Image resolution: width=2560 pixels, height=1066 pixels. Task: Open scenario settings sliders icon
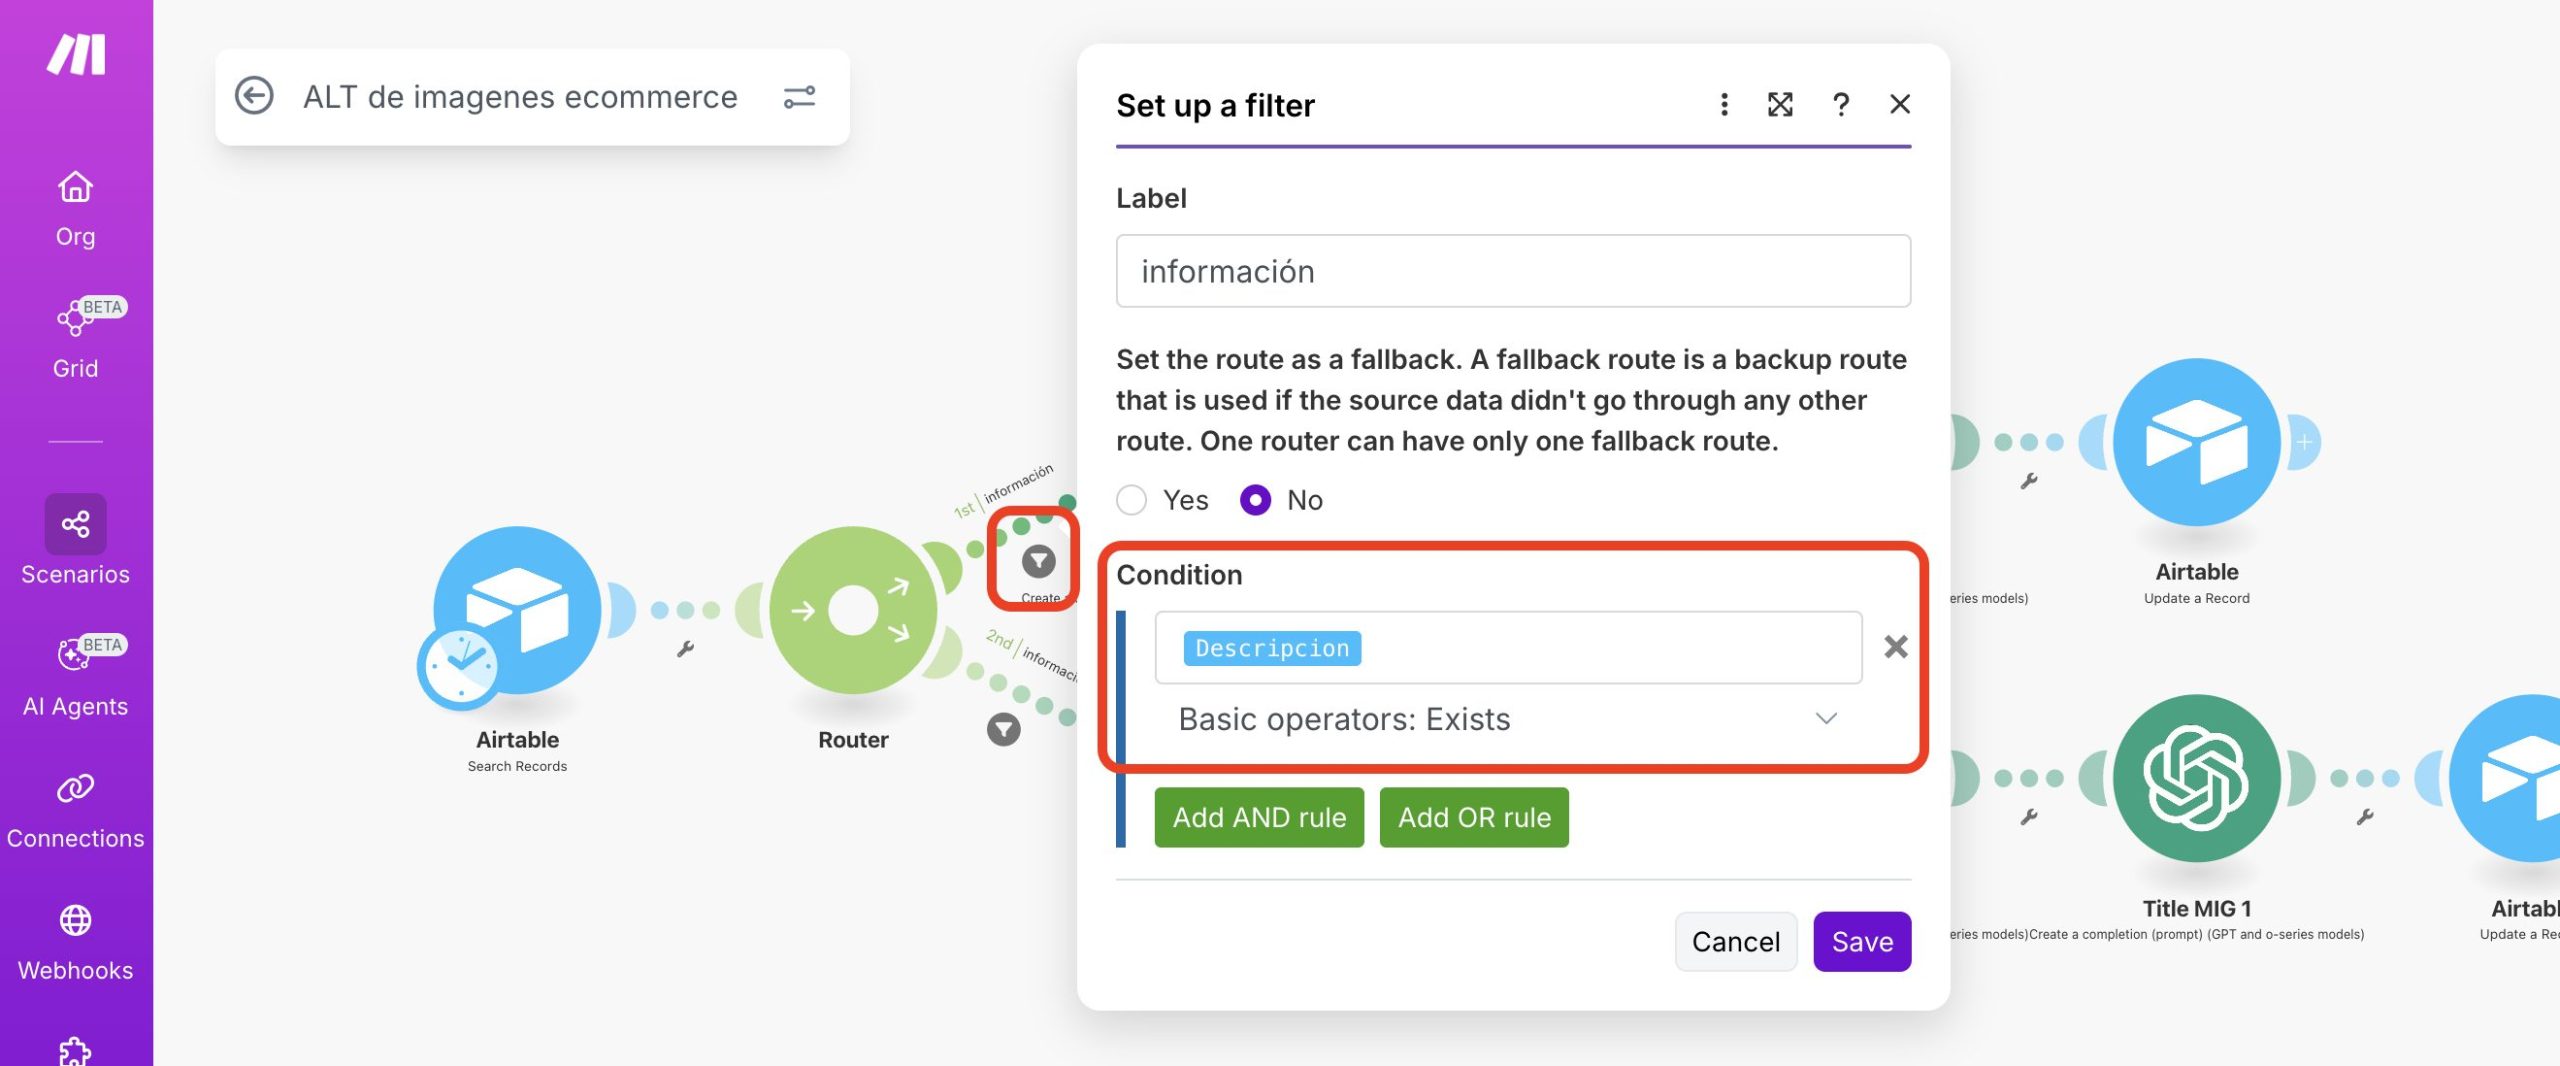pos(799,97)
